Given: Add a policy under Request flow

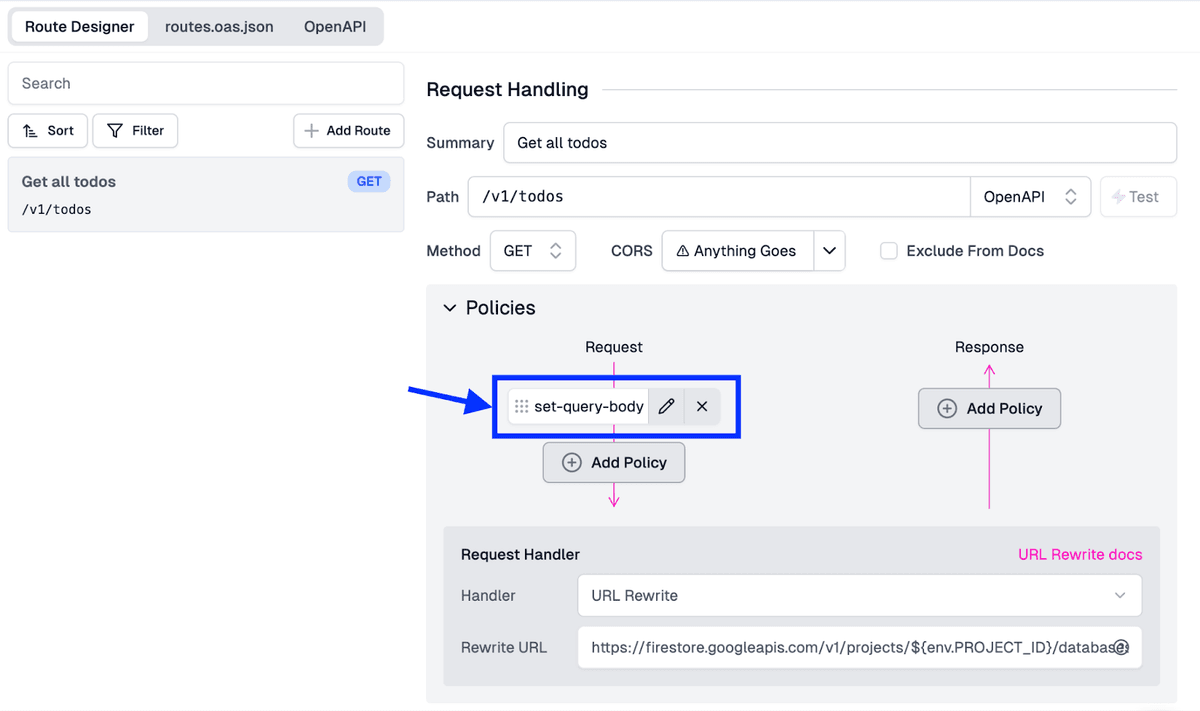Looking at the screenshot, I should click(614, 463).
